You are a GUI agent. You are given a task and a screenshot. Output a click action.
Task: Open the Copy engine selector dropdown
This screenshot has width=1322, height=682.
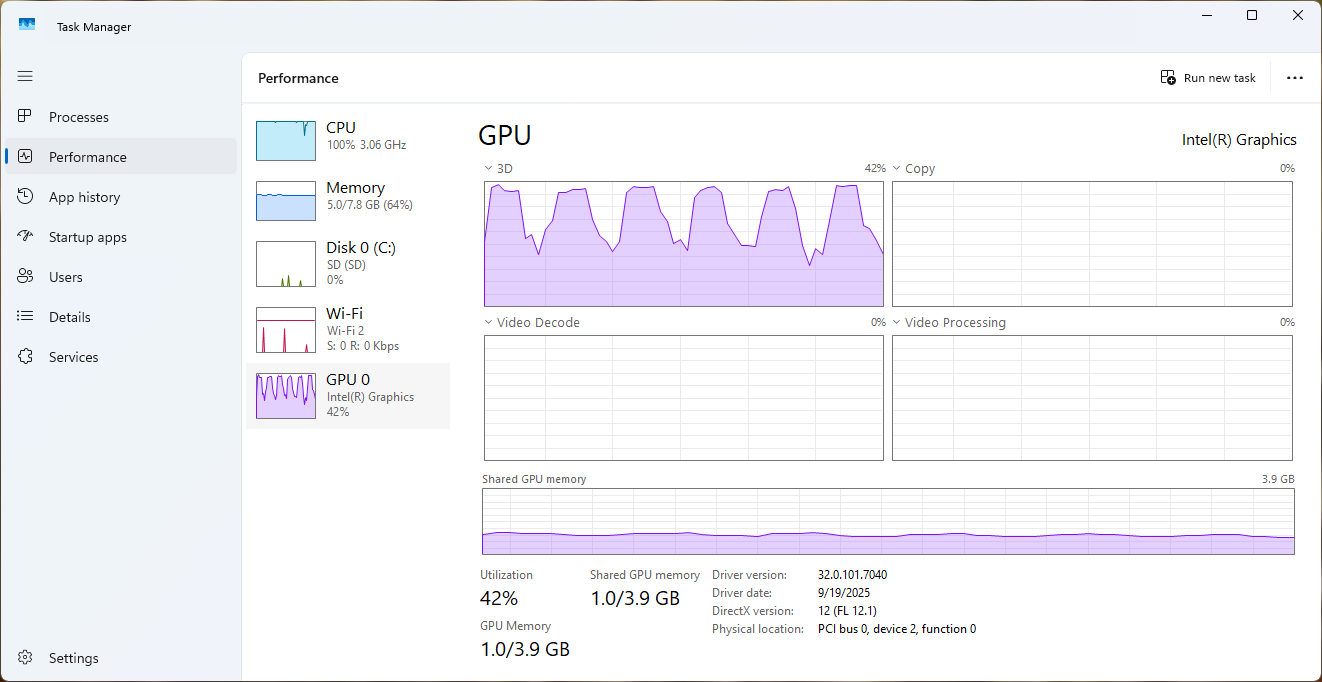(x=897, y=169)
